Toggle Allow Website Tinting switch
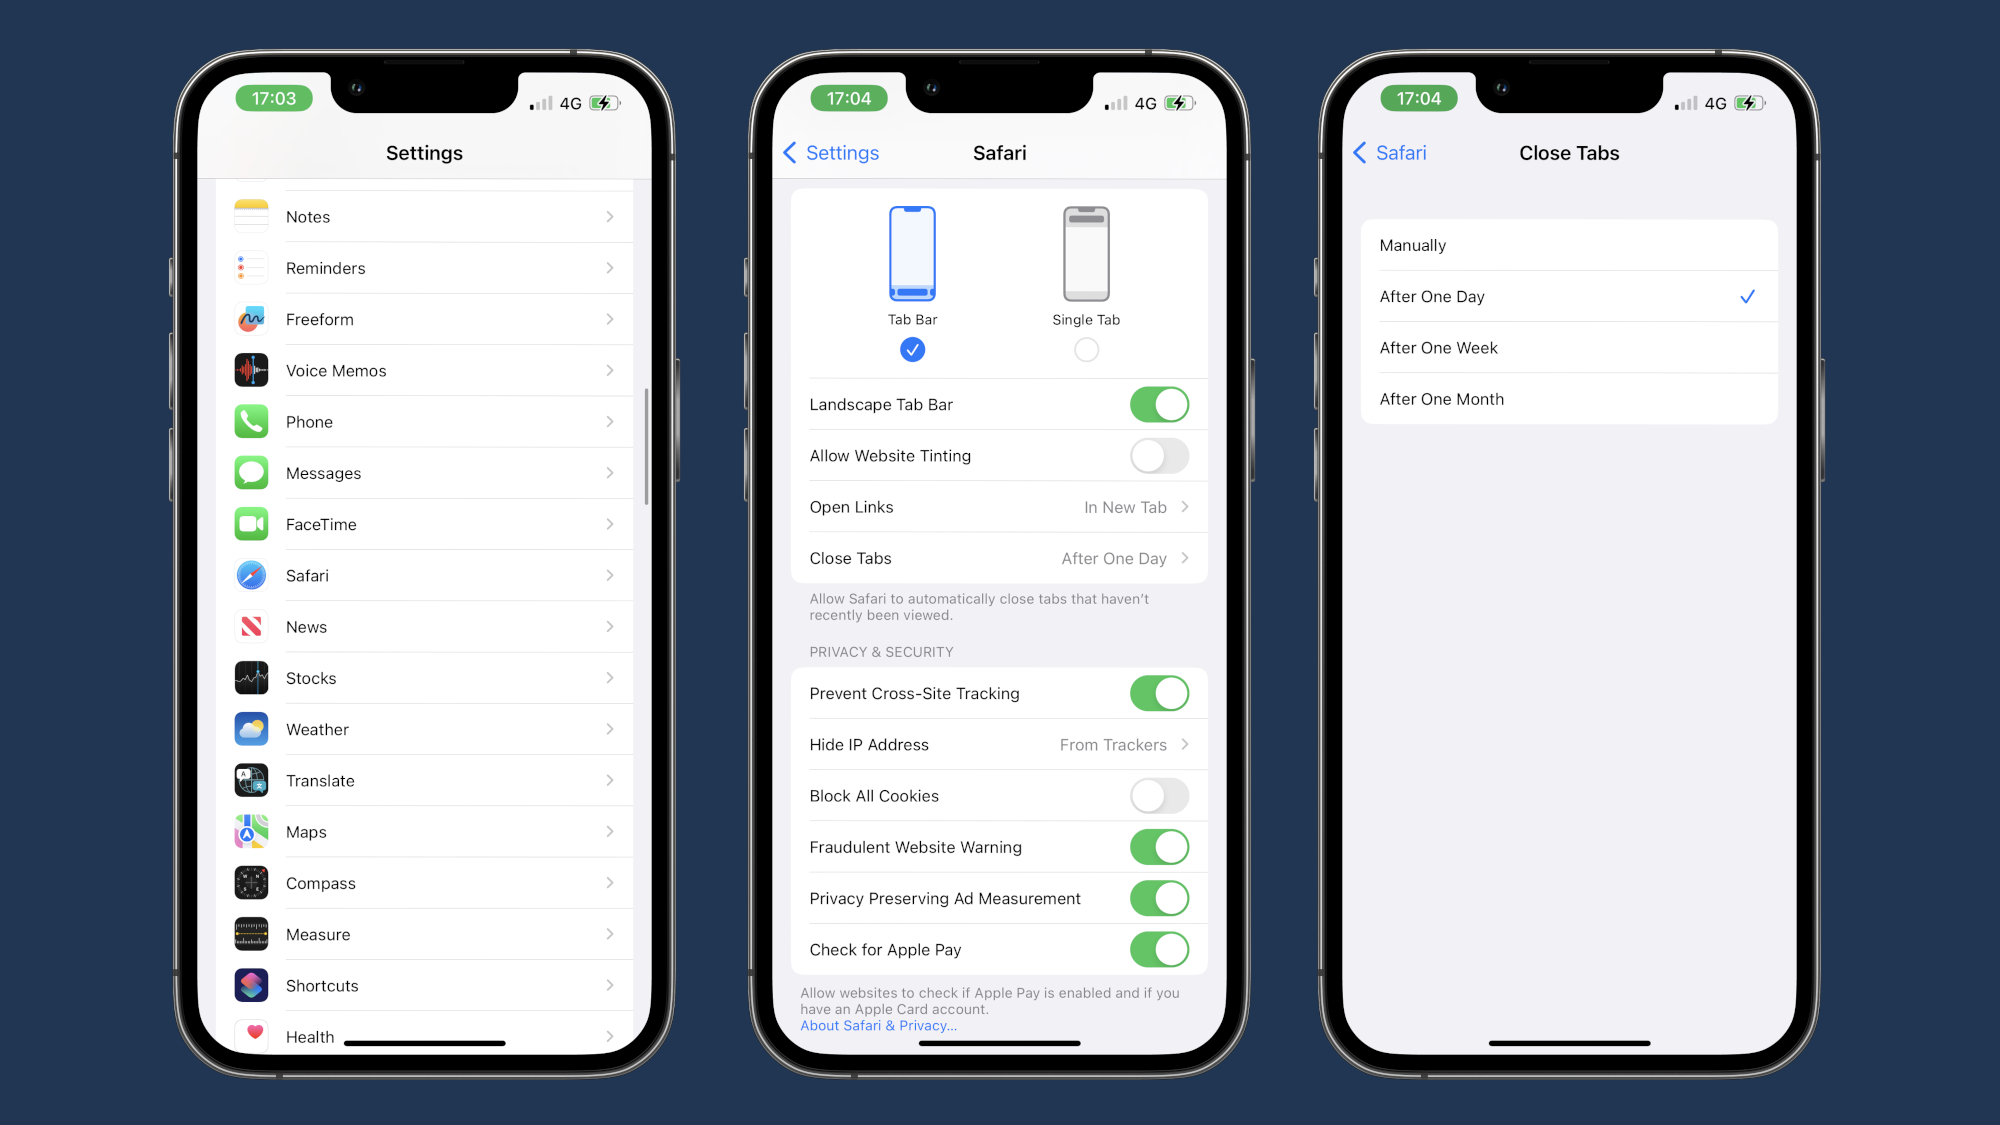Image resolution: width=2000 pixels, height=1125 pixels. coord(1159,455)
